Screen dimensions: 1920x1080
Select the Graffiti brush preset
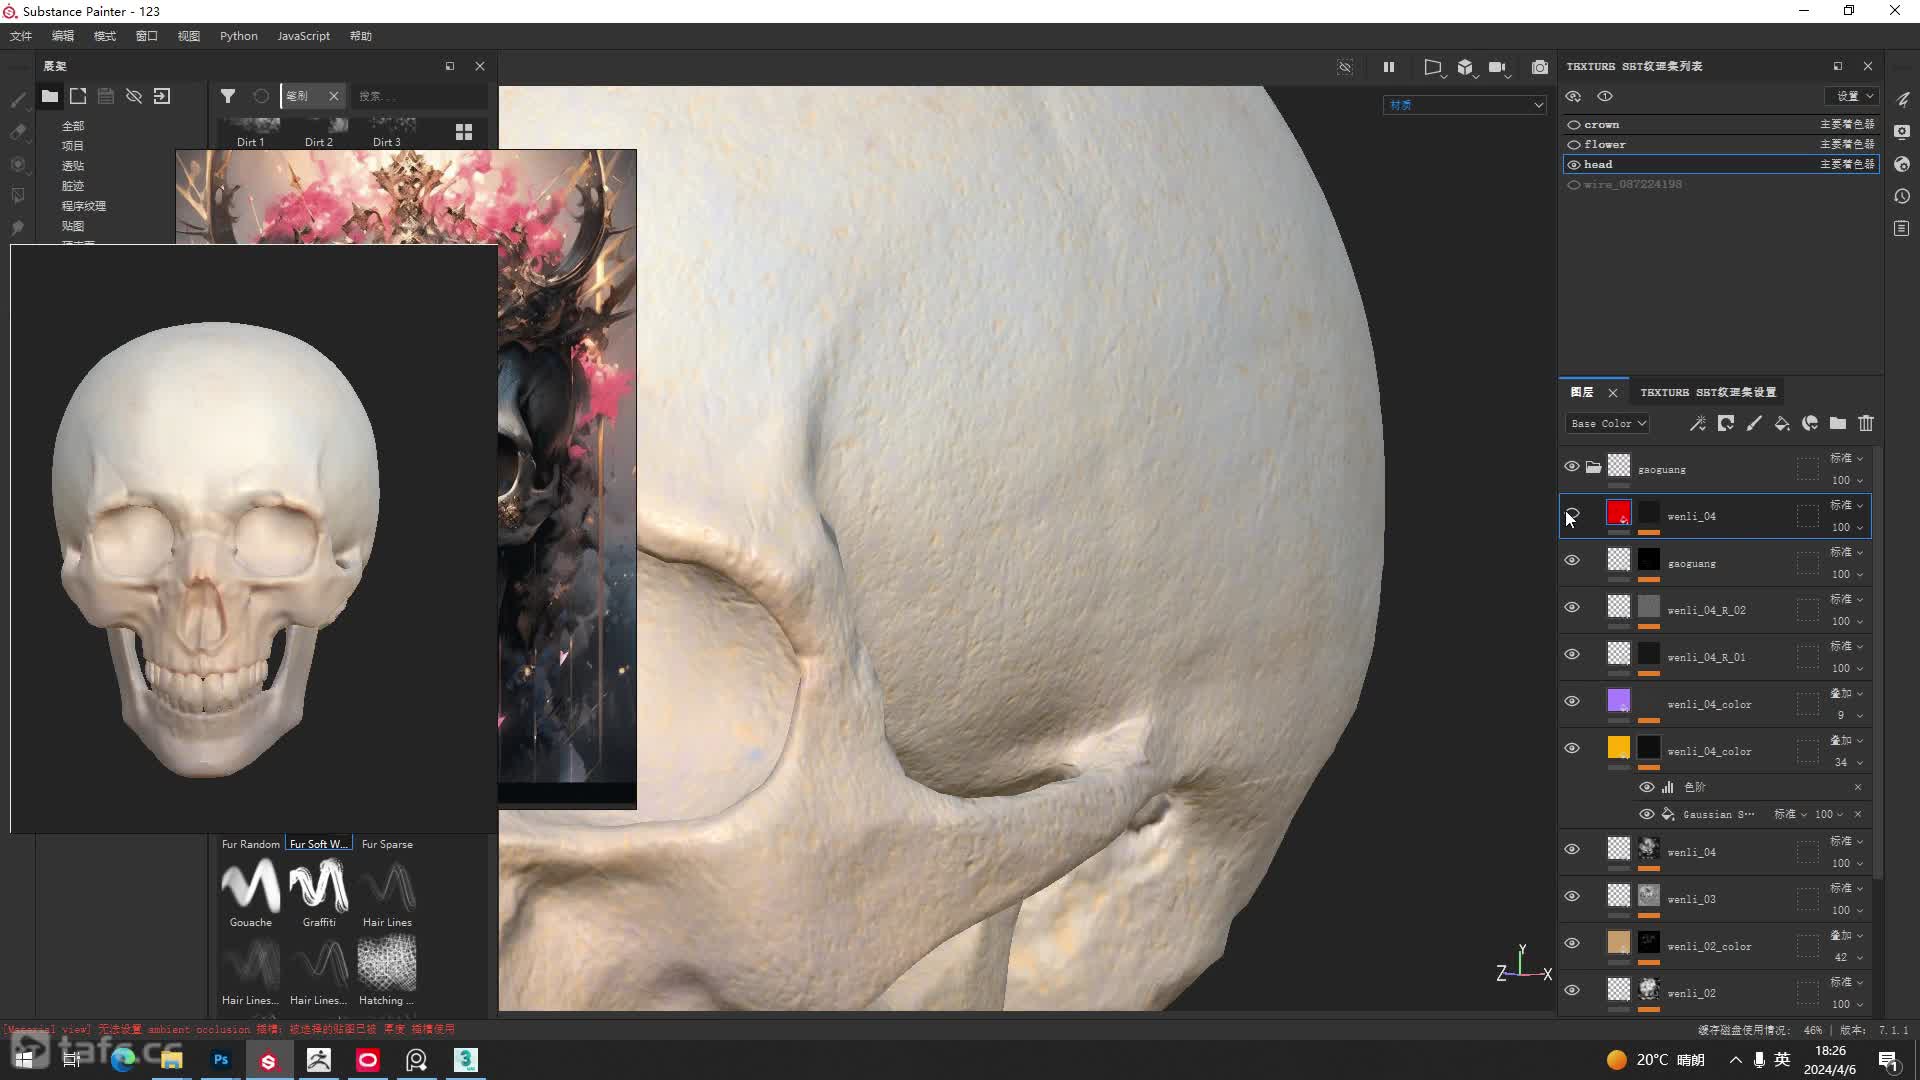(x=319, y=894)
